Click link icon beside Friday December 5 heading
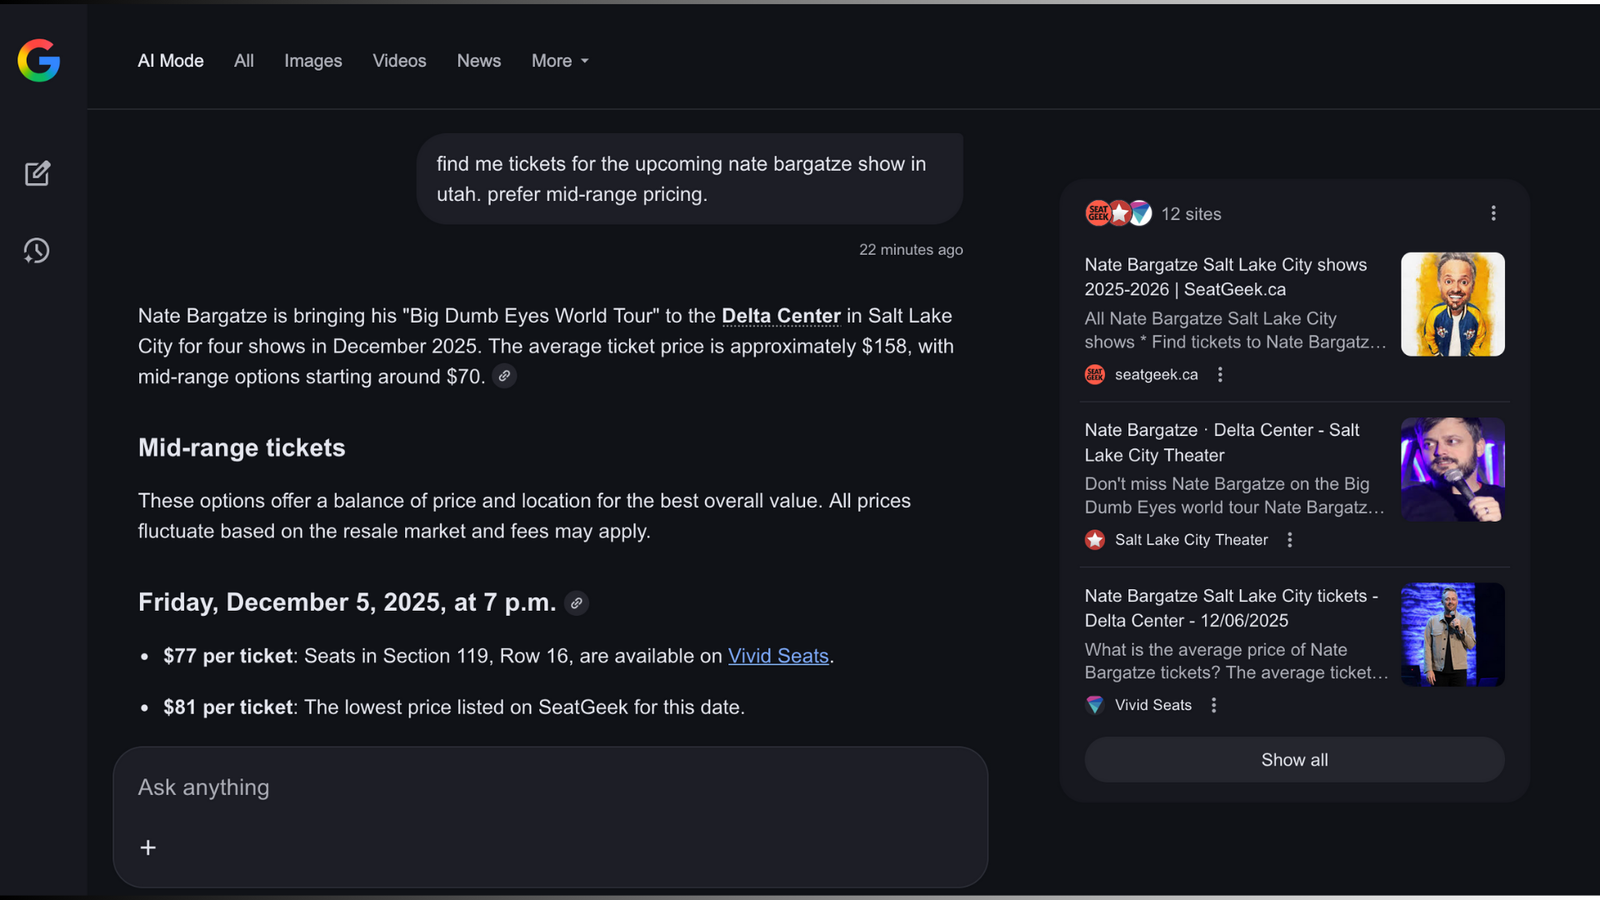The image size is (1600, 900). click(x=576, y=603)
